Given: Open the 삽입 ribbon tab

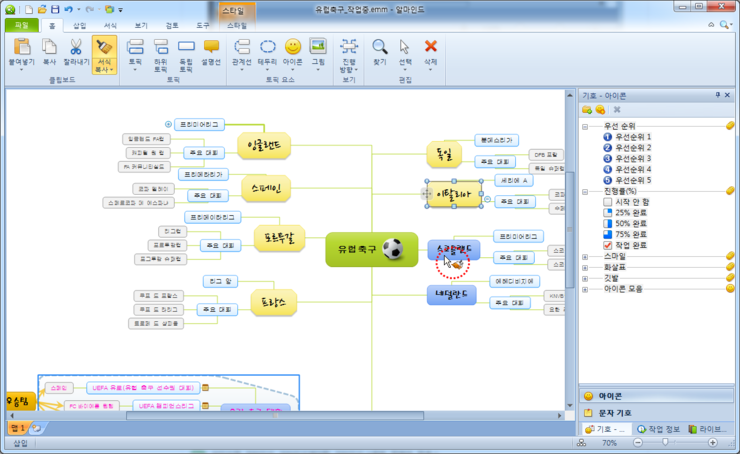Looking at the screenshot, I should (x=80, y=24).
